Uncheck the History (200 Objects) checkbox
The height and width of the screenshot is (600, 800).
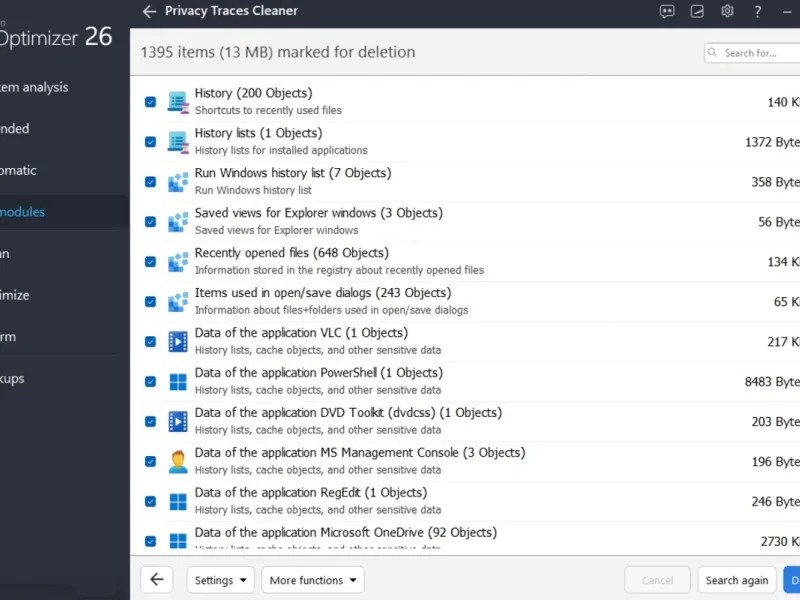click(150, 102)
